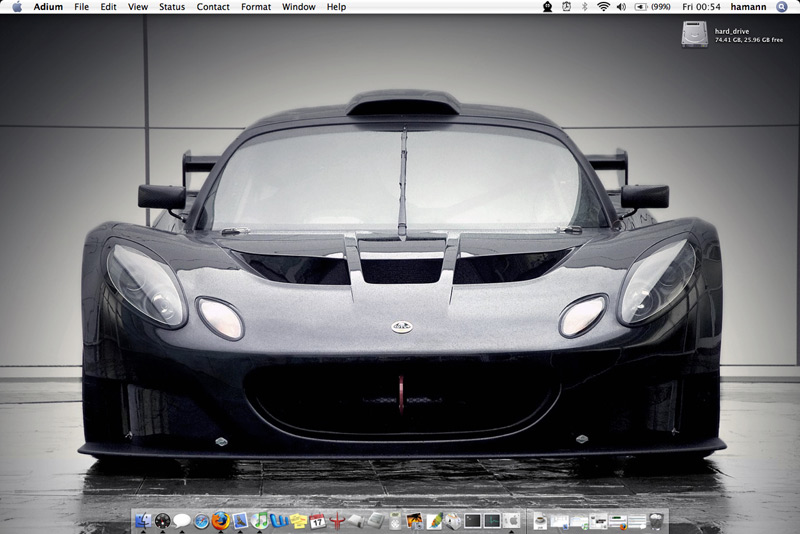Open the Contact menu
The height and width of the screenshot is (534, 800).
click(213, 7)
